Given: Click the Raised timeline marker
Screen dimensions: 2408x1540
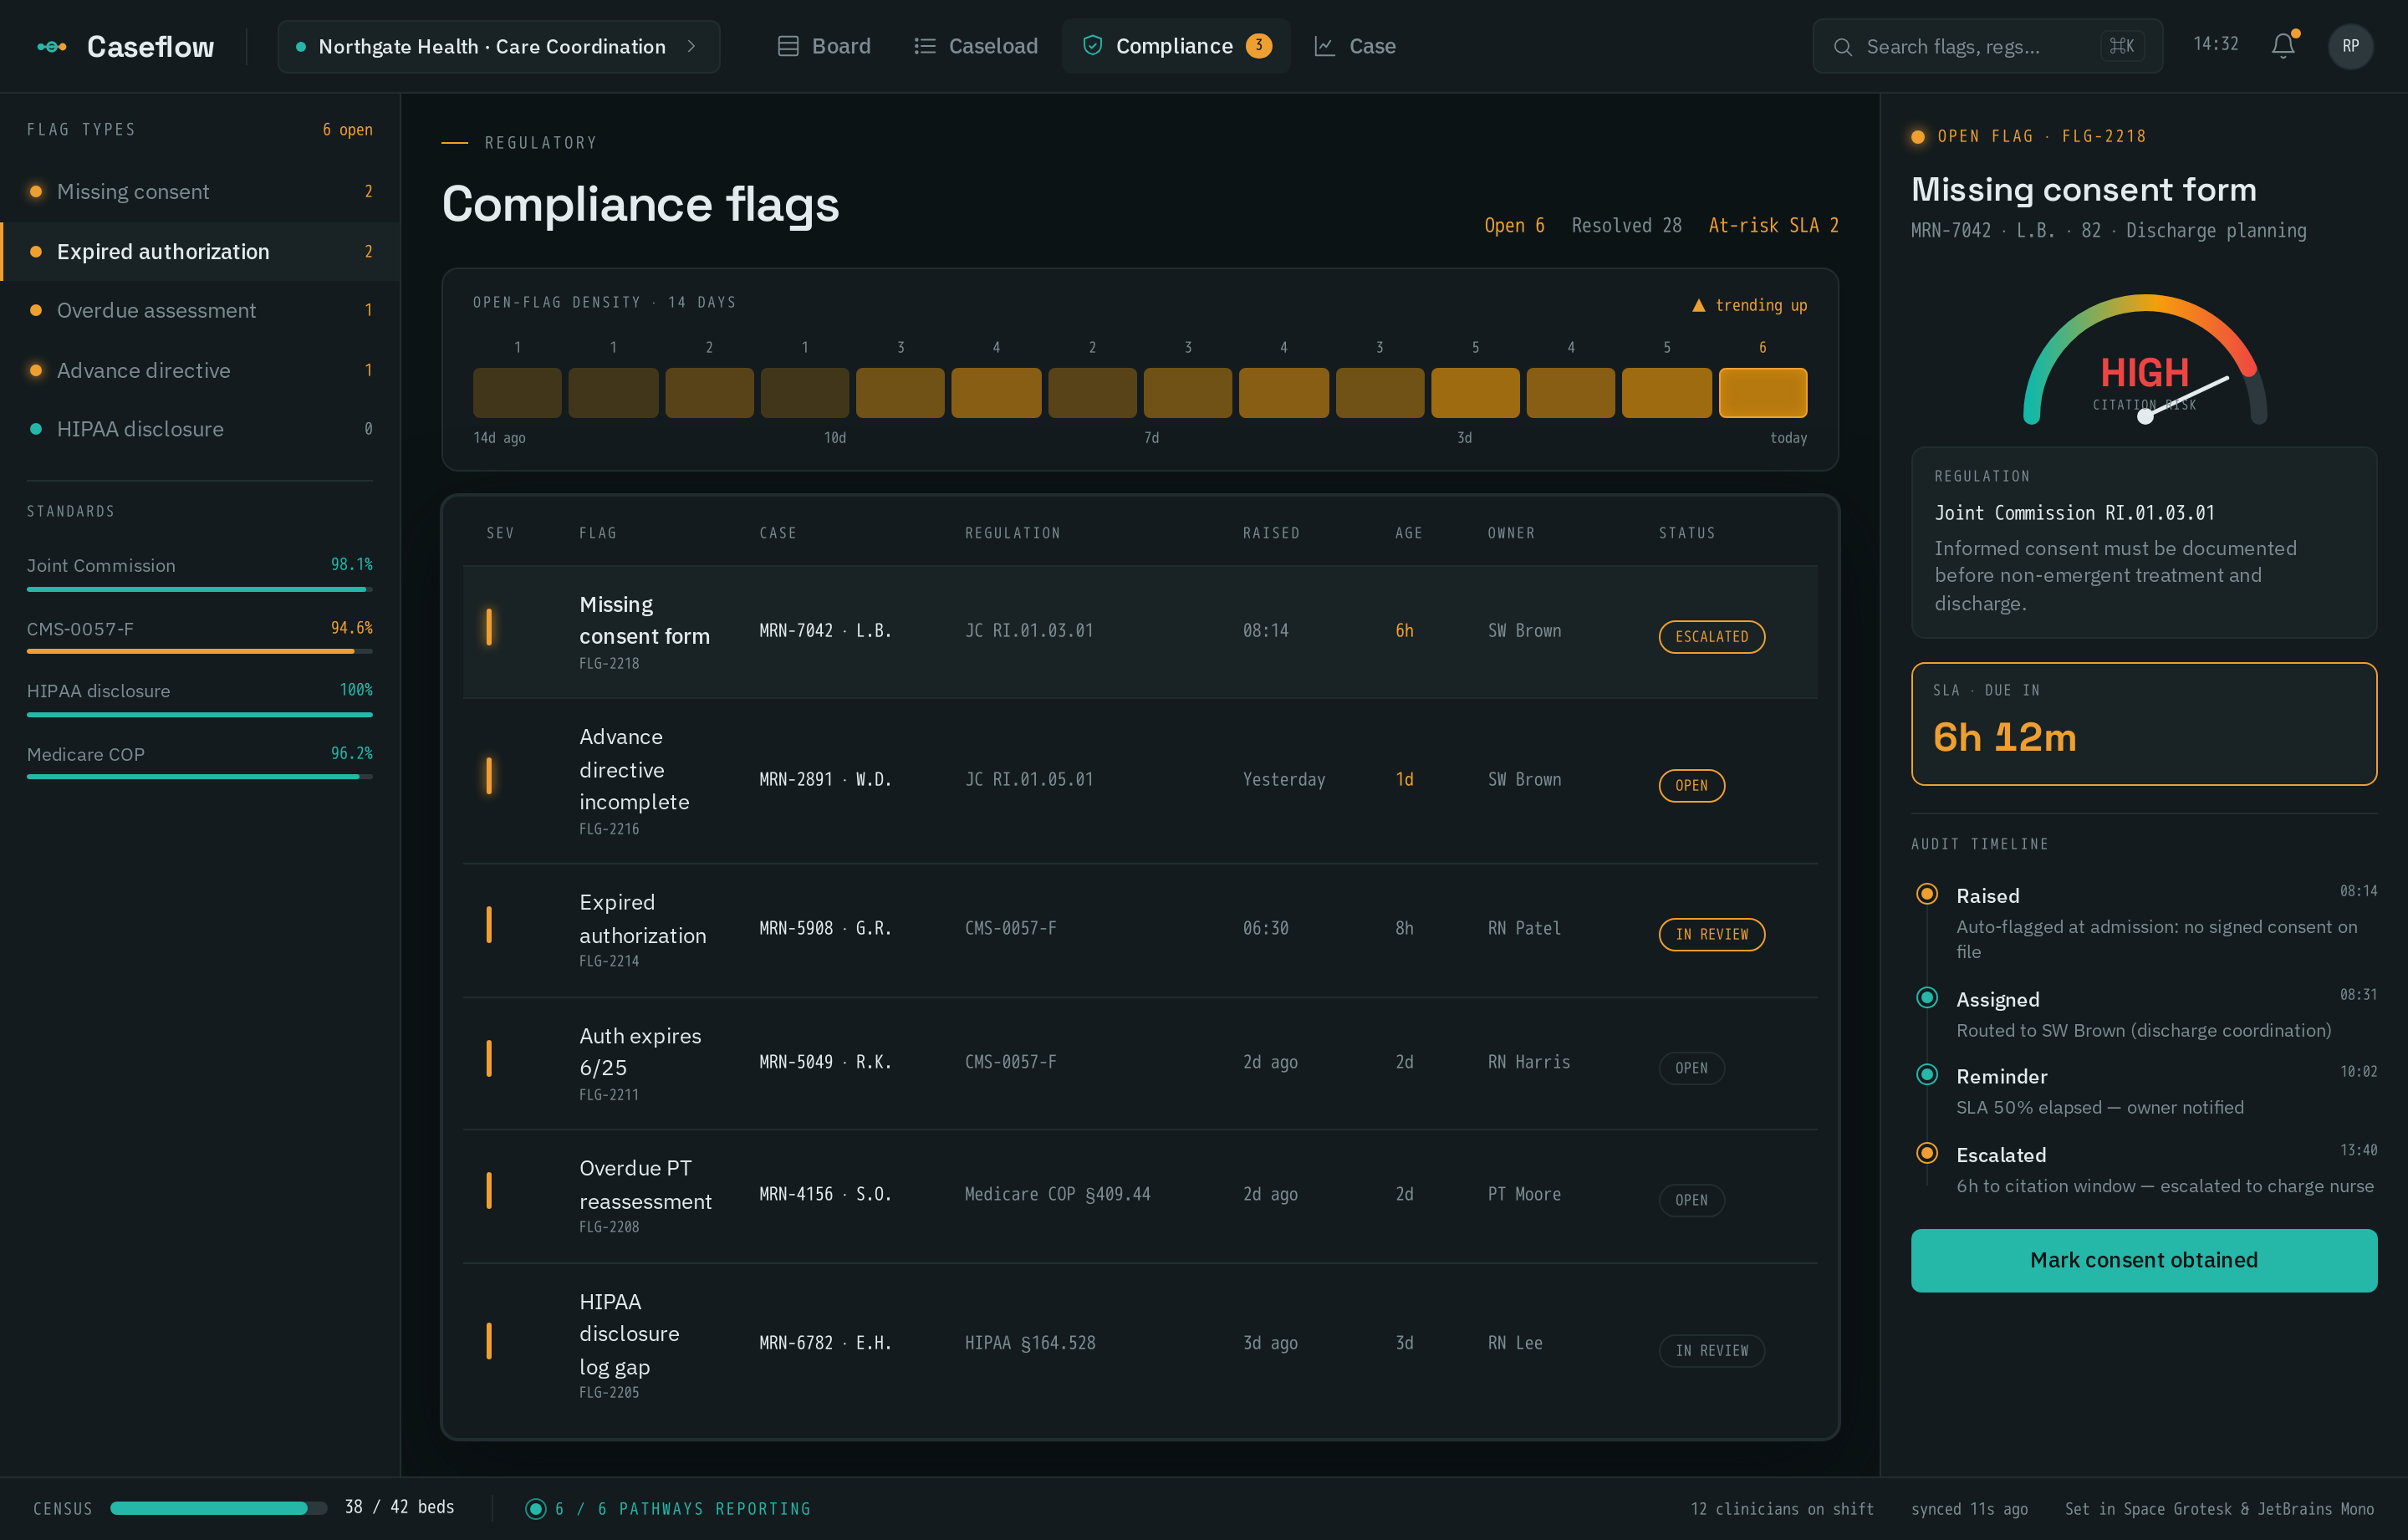Looking at the screenshot, I should click(1927, 894).
